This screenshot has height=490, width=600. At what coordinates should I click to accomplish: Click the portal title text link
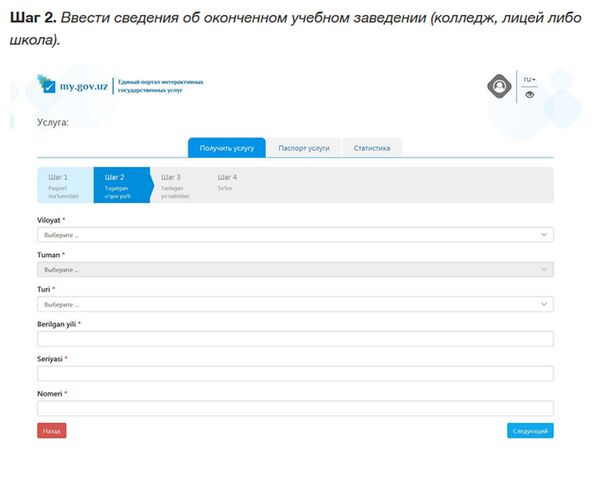pos(160,84)
